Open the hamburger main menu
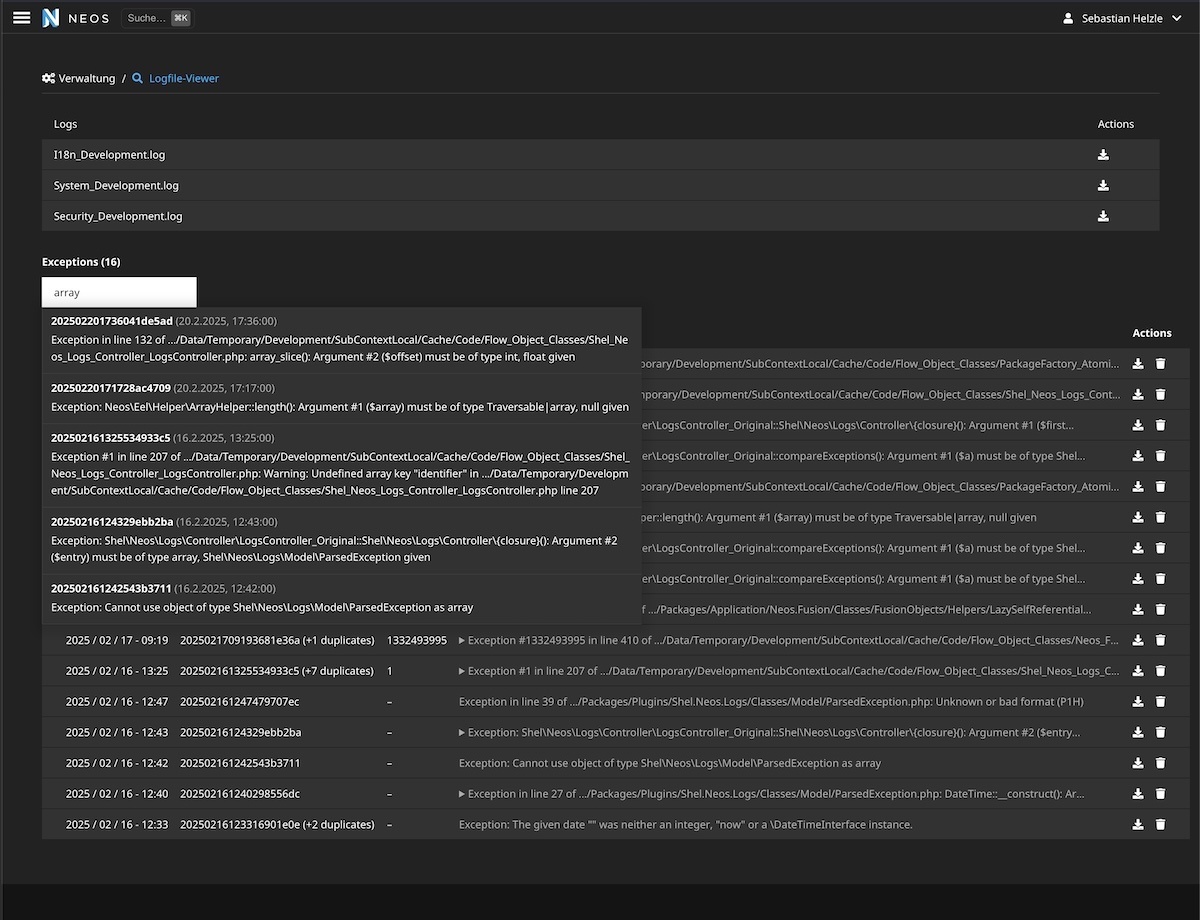 21,17
